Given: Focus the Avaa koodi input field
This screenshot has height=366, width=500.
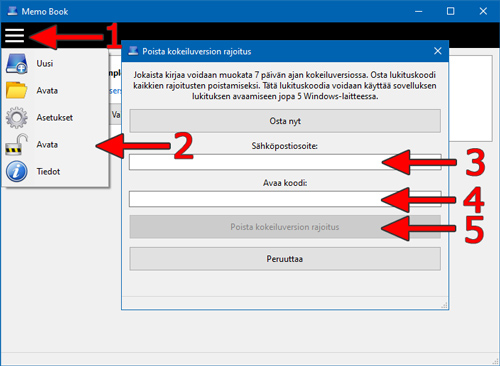Looking at the screenshot, I should tap(285, 199).
